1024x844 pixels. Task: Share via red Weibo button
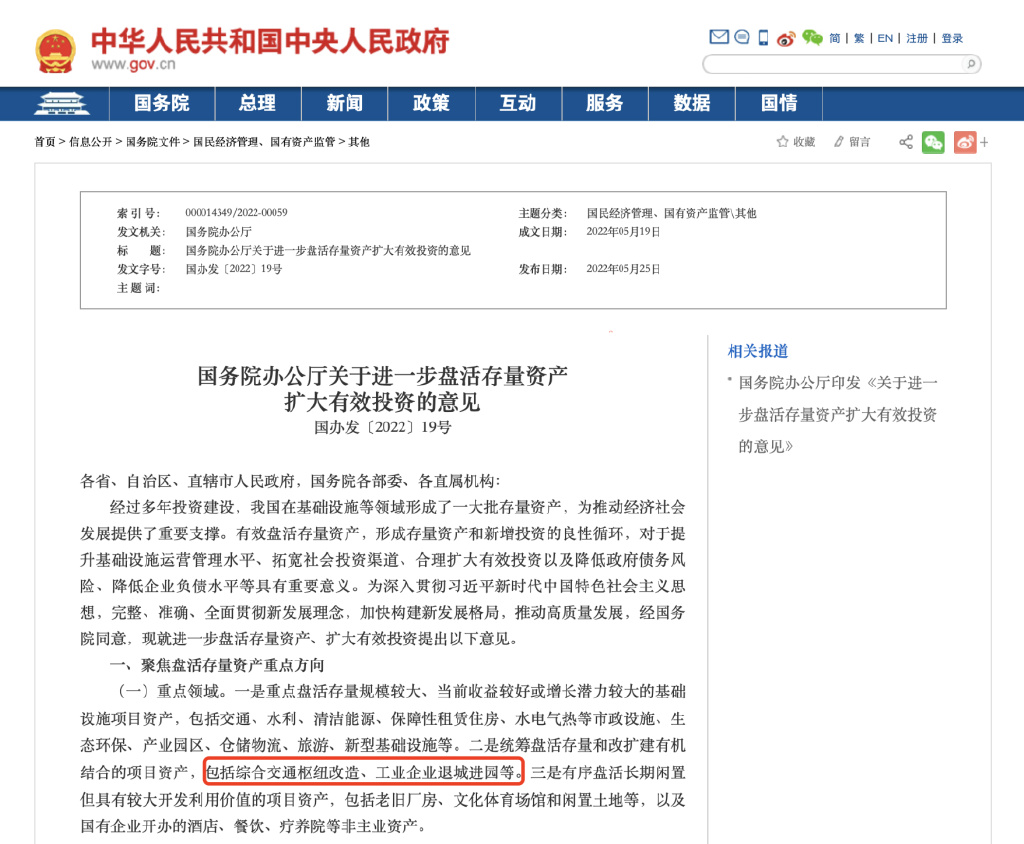coord(965,142)
